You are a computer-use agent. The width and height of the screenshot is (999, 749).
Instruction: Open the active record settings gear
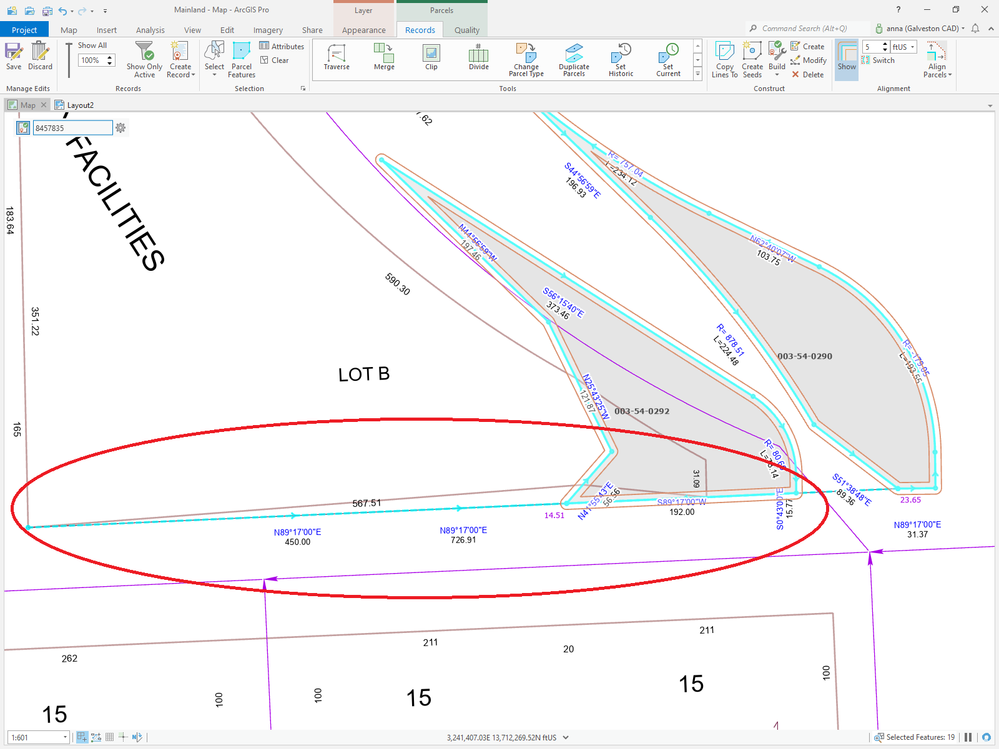pos(120,128)
